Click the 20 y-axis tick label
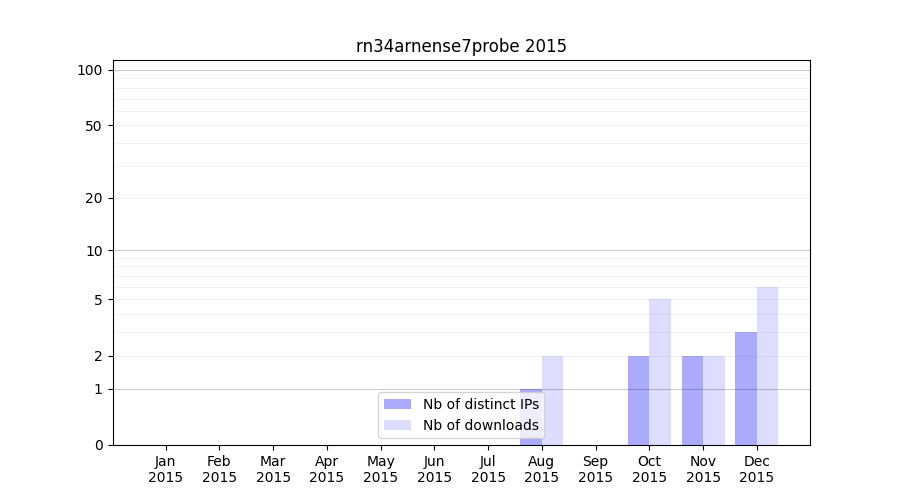The image size is (900, 500). [x=94, y=198]
